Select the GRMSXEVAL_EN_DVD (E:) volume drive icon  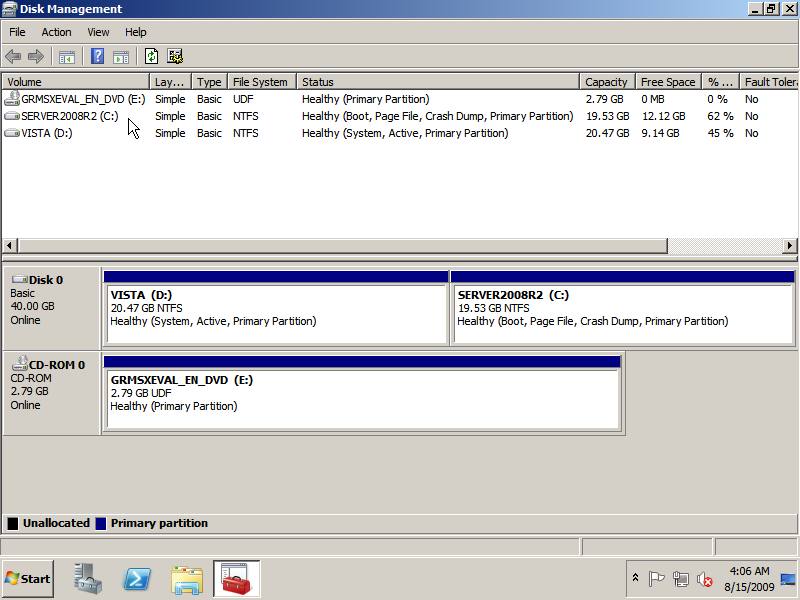click(12, 98)
